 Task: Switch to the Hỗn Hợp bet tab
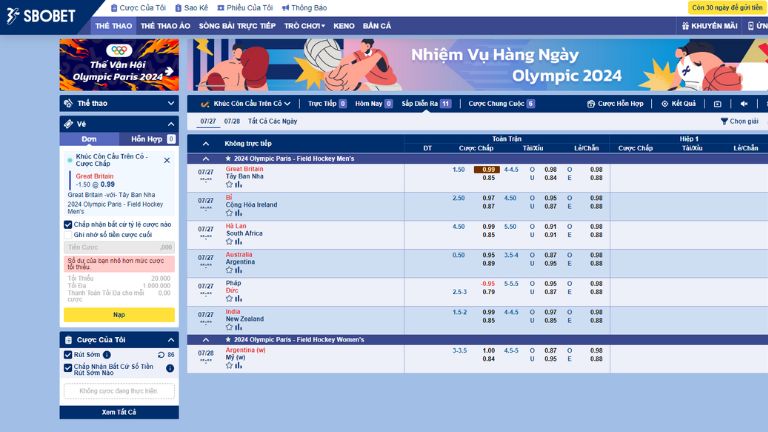tap(148, 139)
